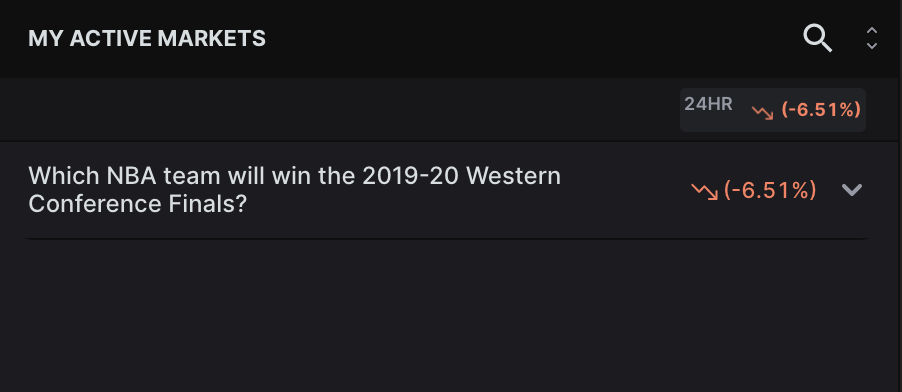The height and width of the screenshot is (392, 902).
Task: Expand the NBA Western Conference market row
Action: point(852,190)
